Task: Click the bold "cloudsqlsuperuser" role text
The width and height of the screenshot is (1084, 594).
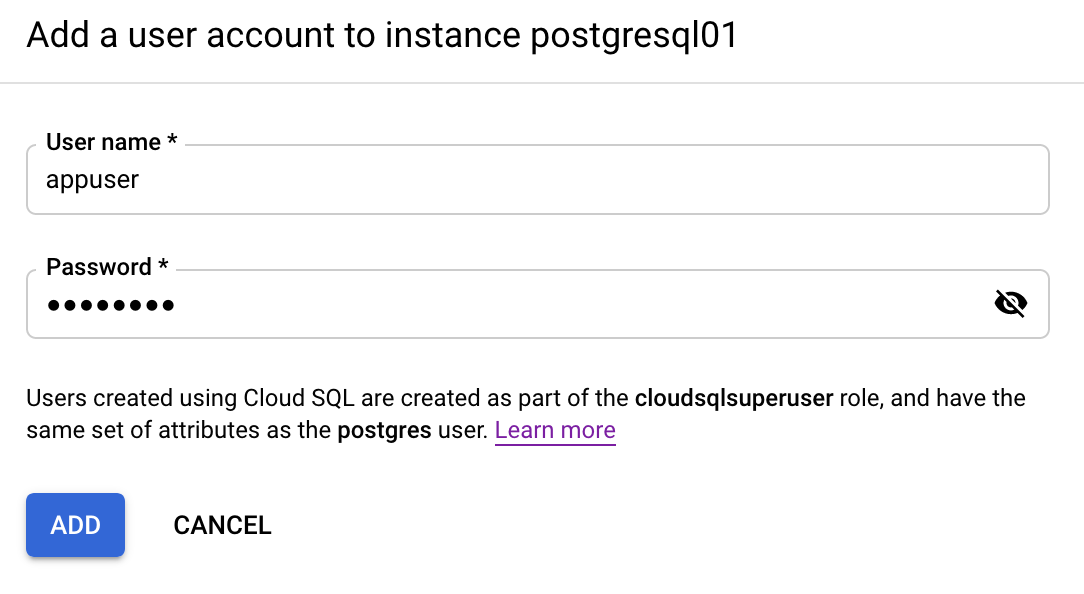Action: coord(734,399)
